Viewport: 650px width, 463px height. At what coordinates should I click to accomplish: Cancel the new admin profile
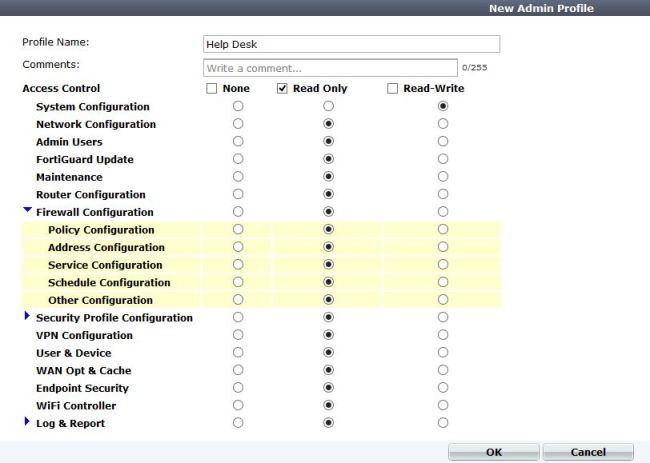pos(588,452)
